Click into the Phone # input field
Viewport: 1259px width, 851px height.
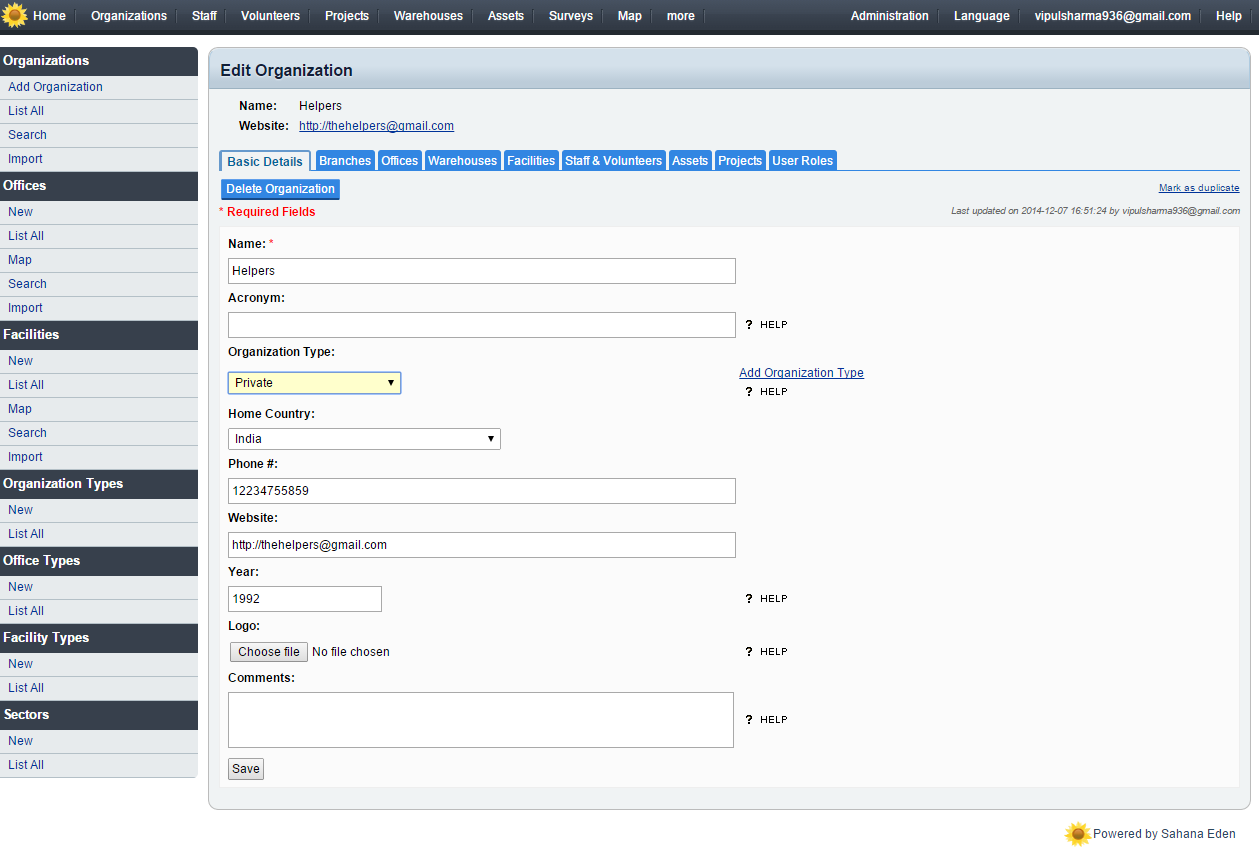(481, 491)
